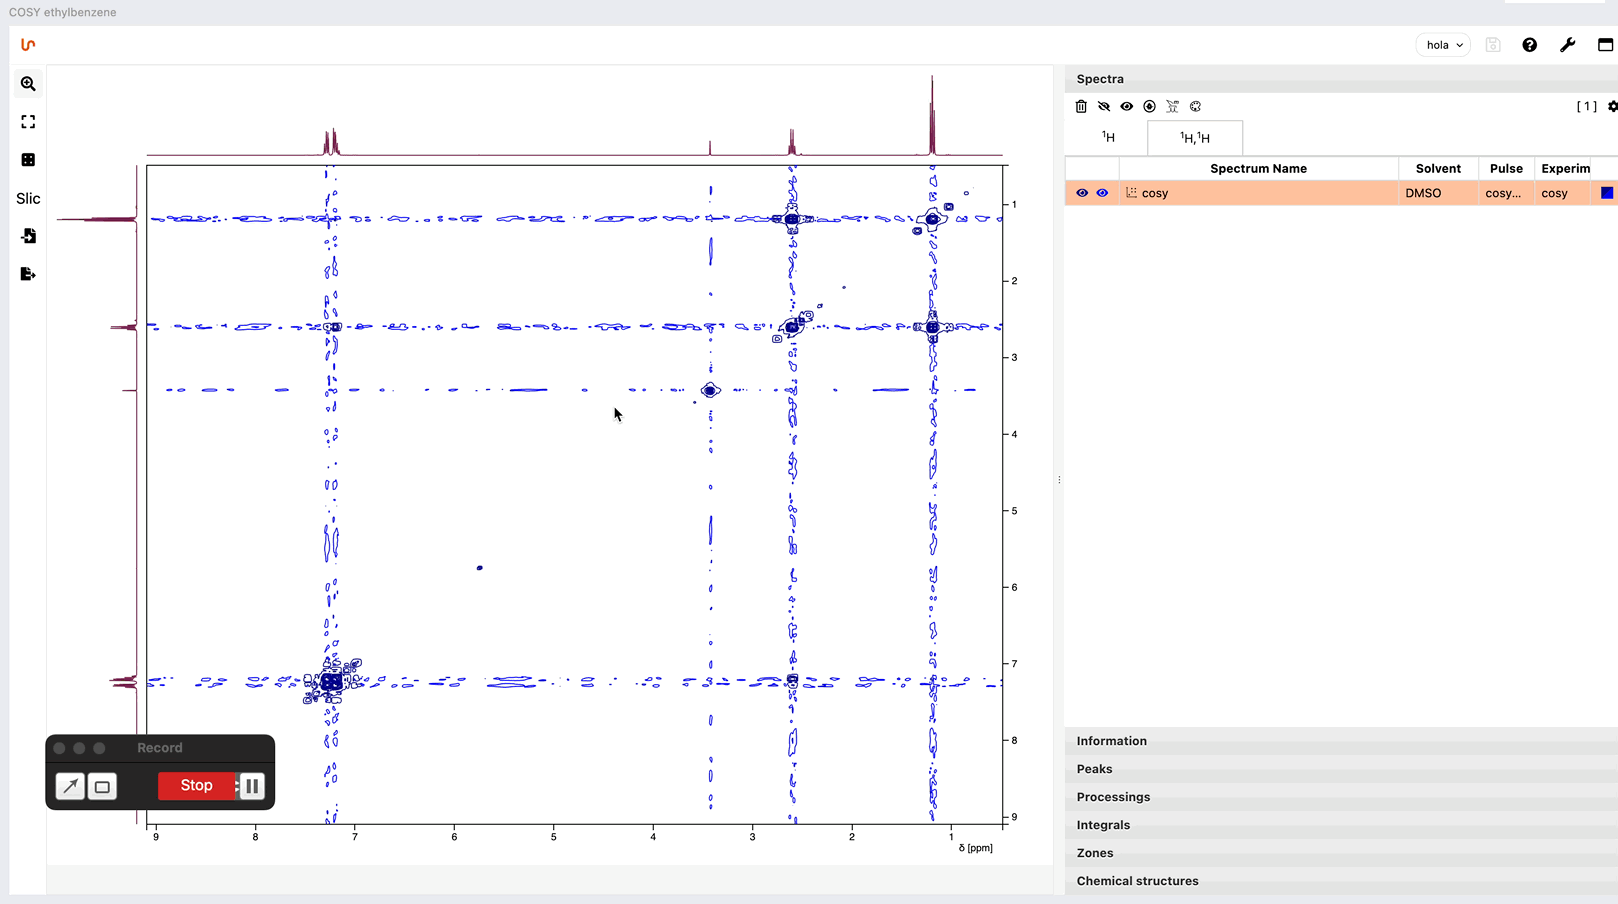The width and height of the screenshot is (1618, 904).
Task: Click the save workspace icon
Action: tap(1493, 45)
